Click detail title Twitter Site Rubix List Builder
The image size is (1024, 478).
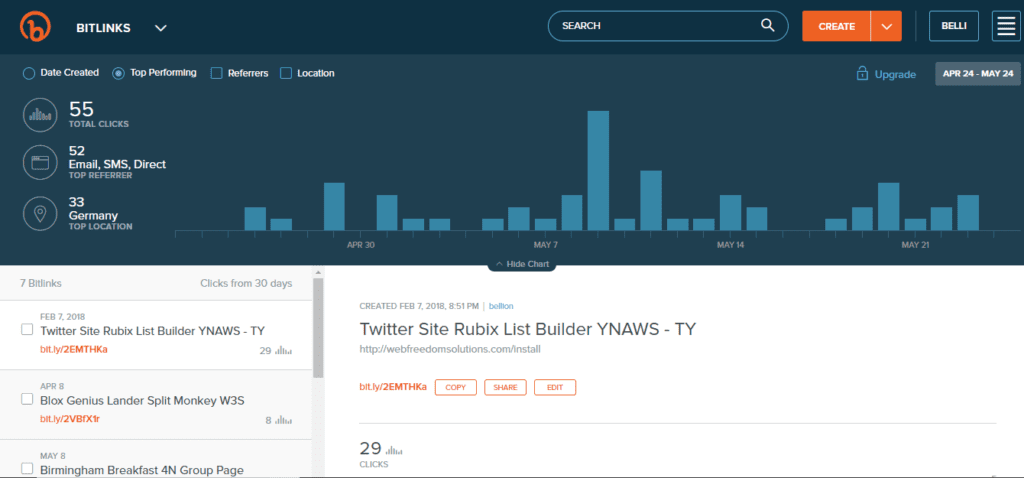(x=528, y=329)
